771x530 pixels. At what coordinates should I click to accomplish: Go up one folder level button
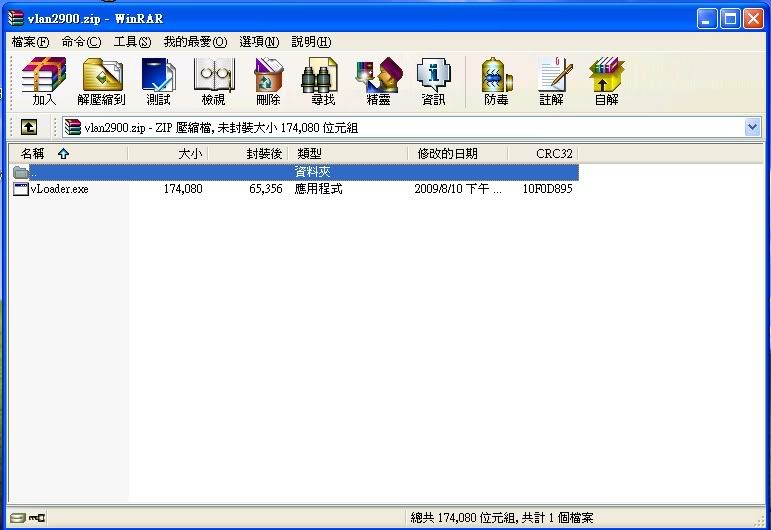pos(29,127)
